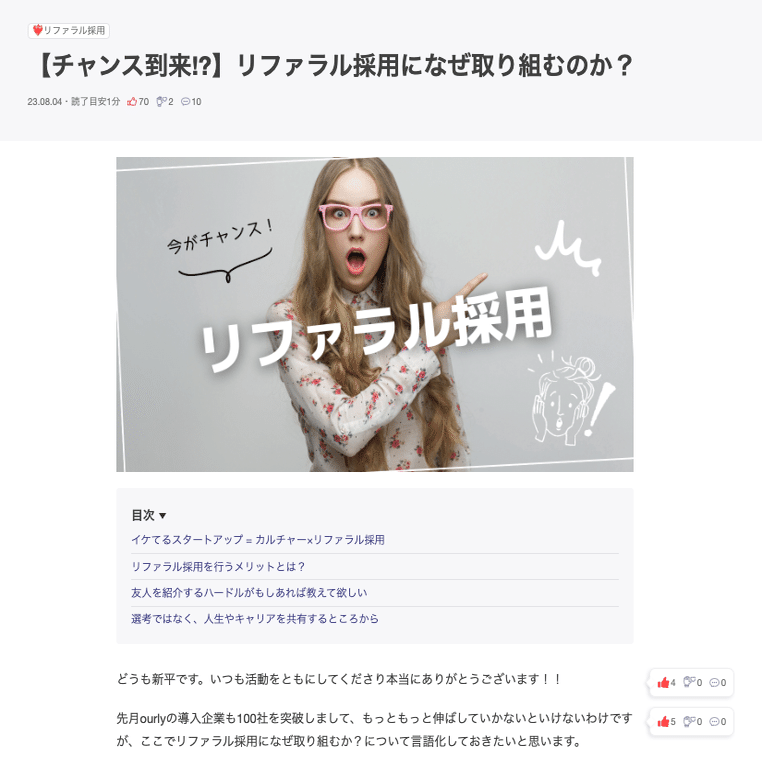
Task: Jump to イケてるスタートアップ = カルチャー×リファラル採用
Action: click(258, 540)
